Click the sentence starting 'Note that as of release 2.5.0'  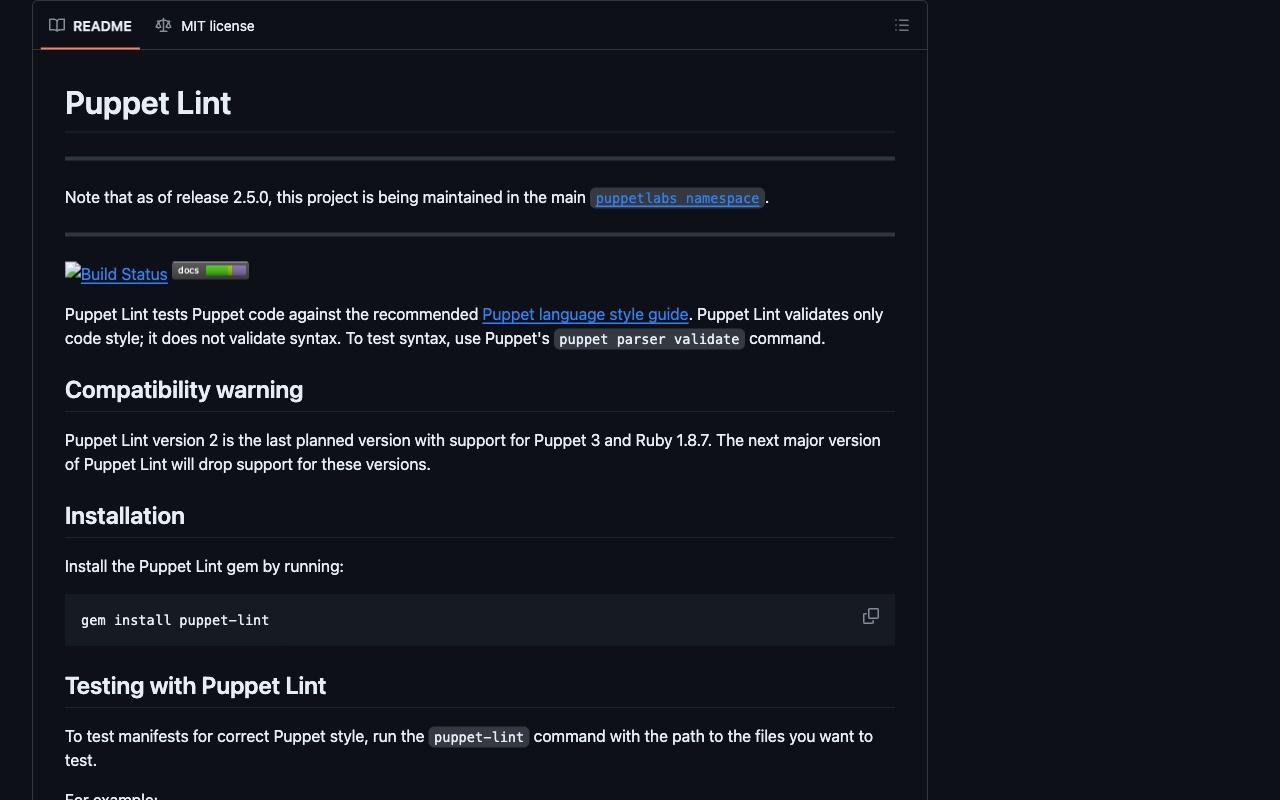point(417,197)
